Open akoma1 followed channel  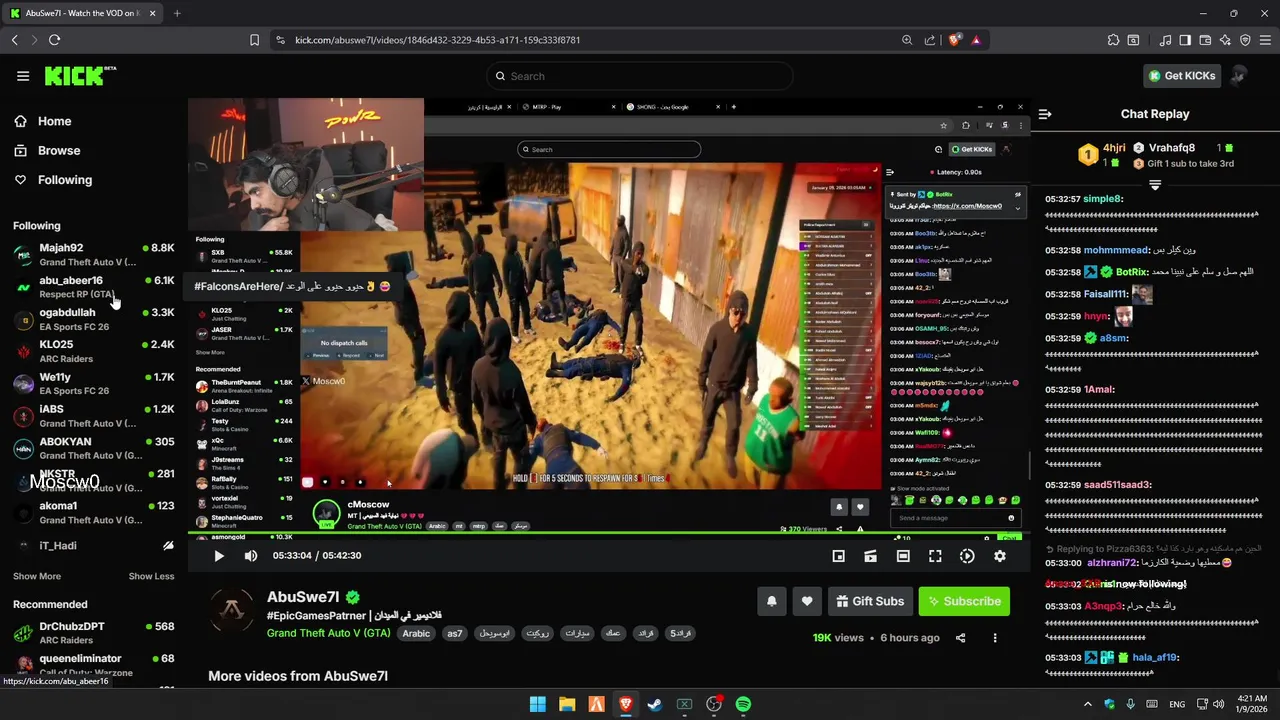94,512
